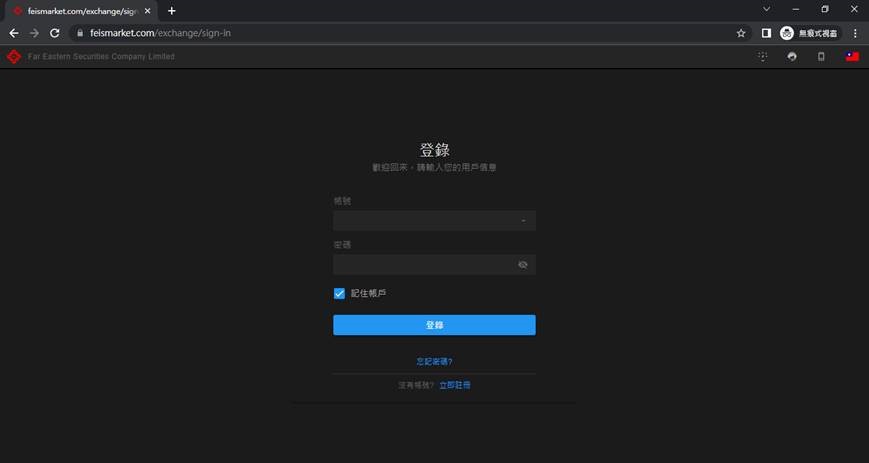Click the blue 登錄 login button
869x463 pixels.
[434, 325]
